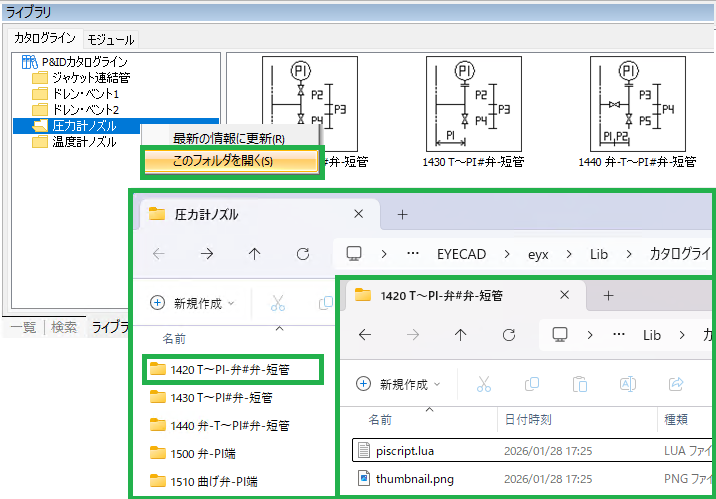Click the paste clipboard icon in 1420 folder window
Image resolution: width=716 pixels, height=499 pixels.
click(x=579, y=384)
